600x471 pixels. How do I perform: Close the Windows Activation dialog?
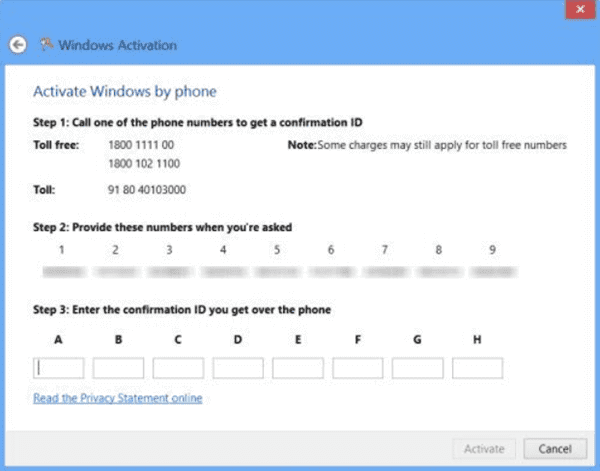pos(580,9)
